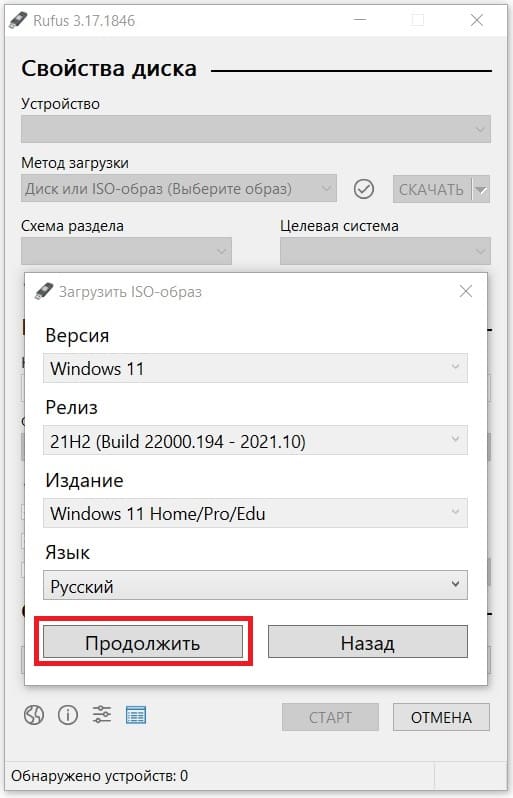Click USB icon in Загрузить ISO-образ dialog
The width and height of the screenshot is (513, 798).
pyautogui.click(x=44, y=292)
